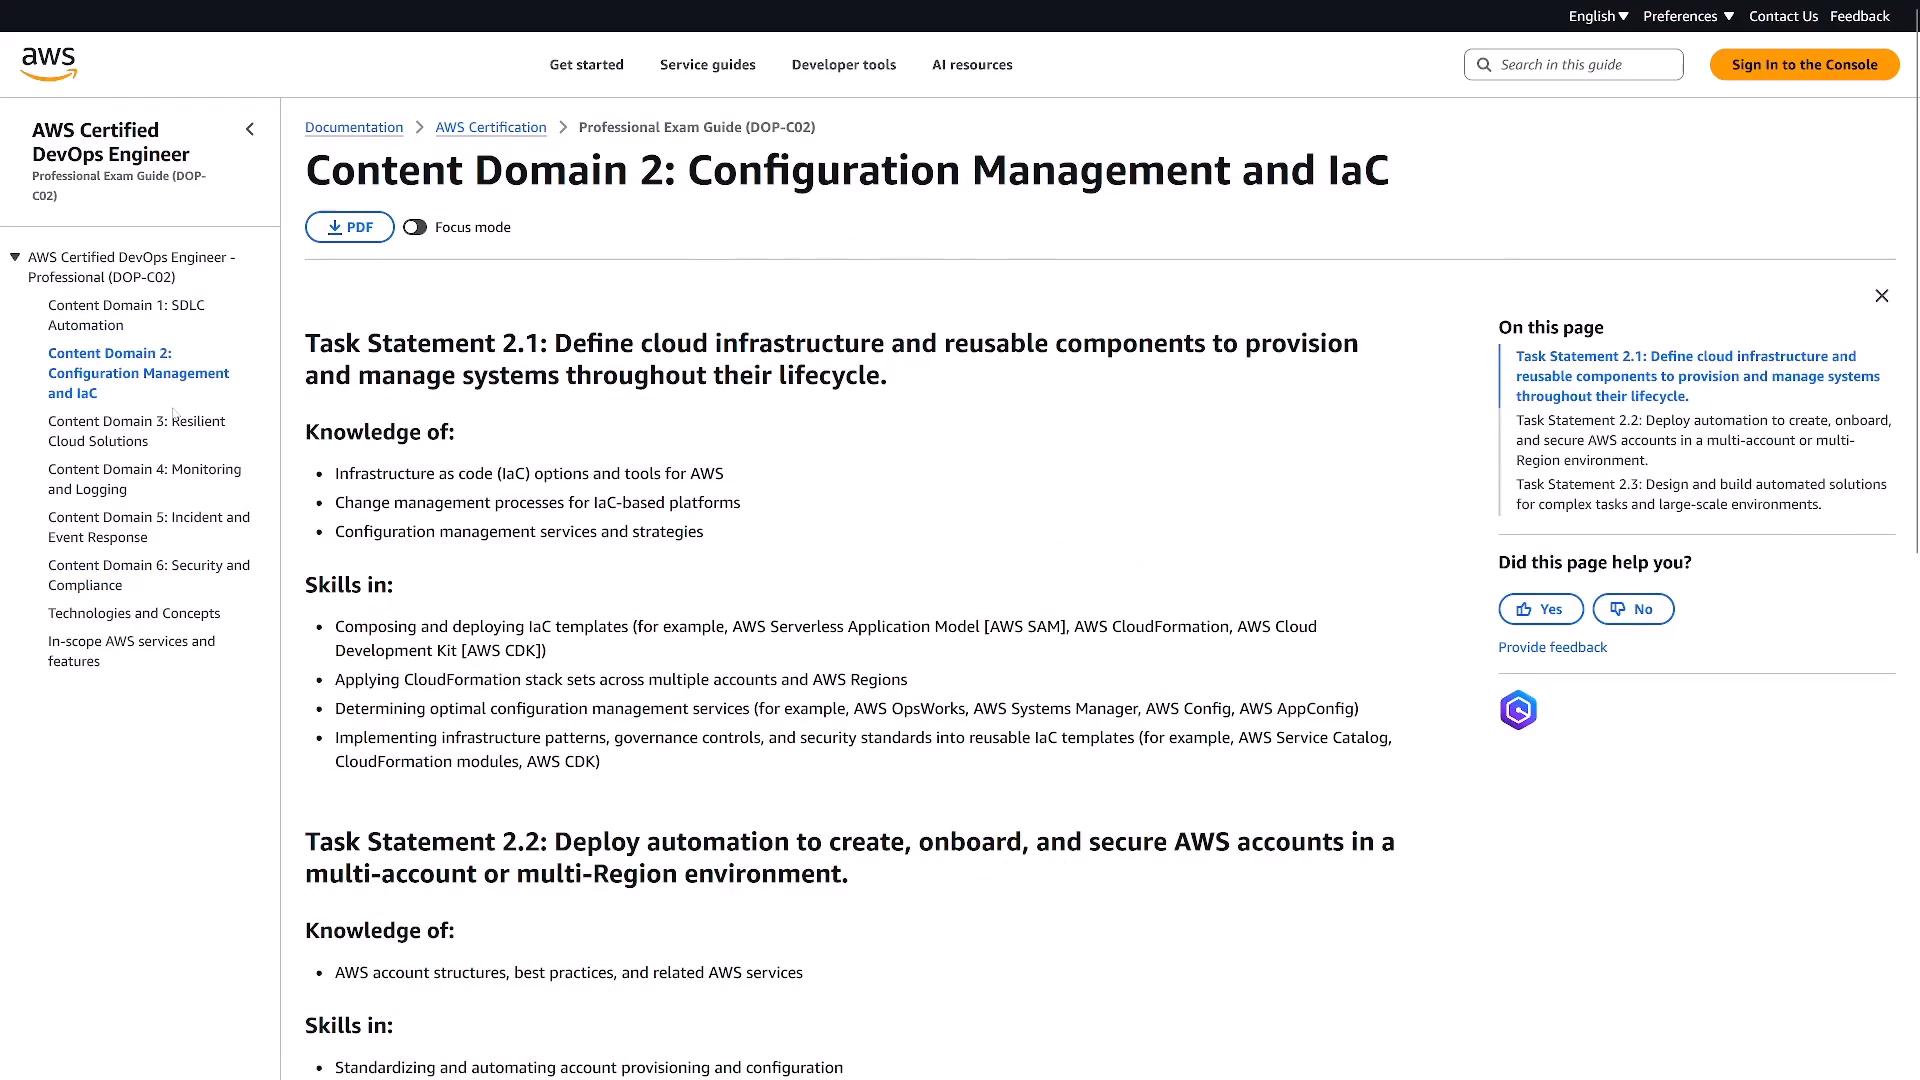The height and width of the screenshot is (1080, 1920).
Task: Go to the Documentation breadcrumb
Action: tap(354, 127)
